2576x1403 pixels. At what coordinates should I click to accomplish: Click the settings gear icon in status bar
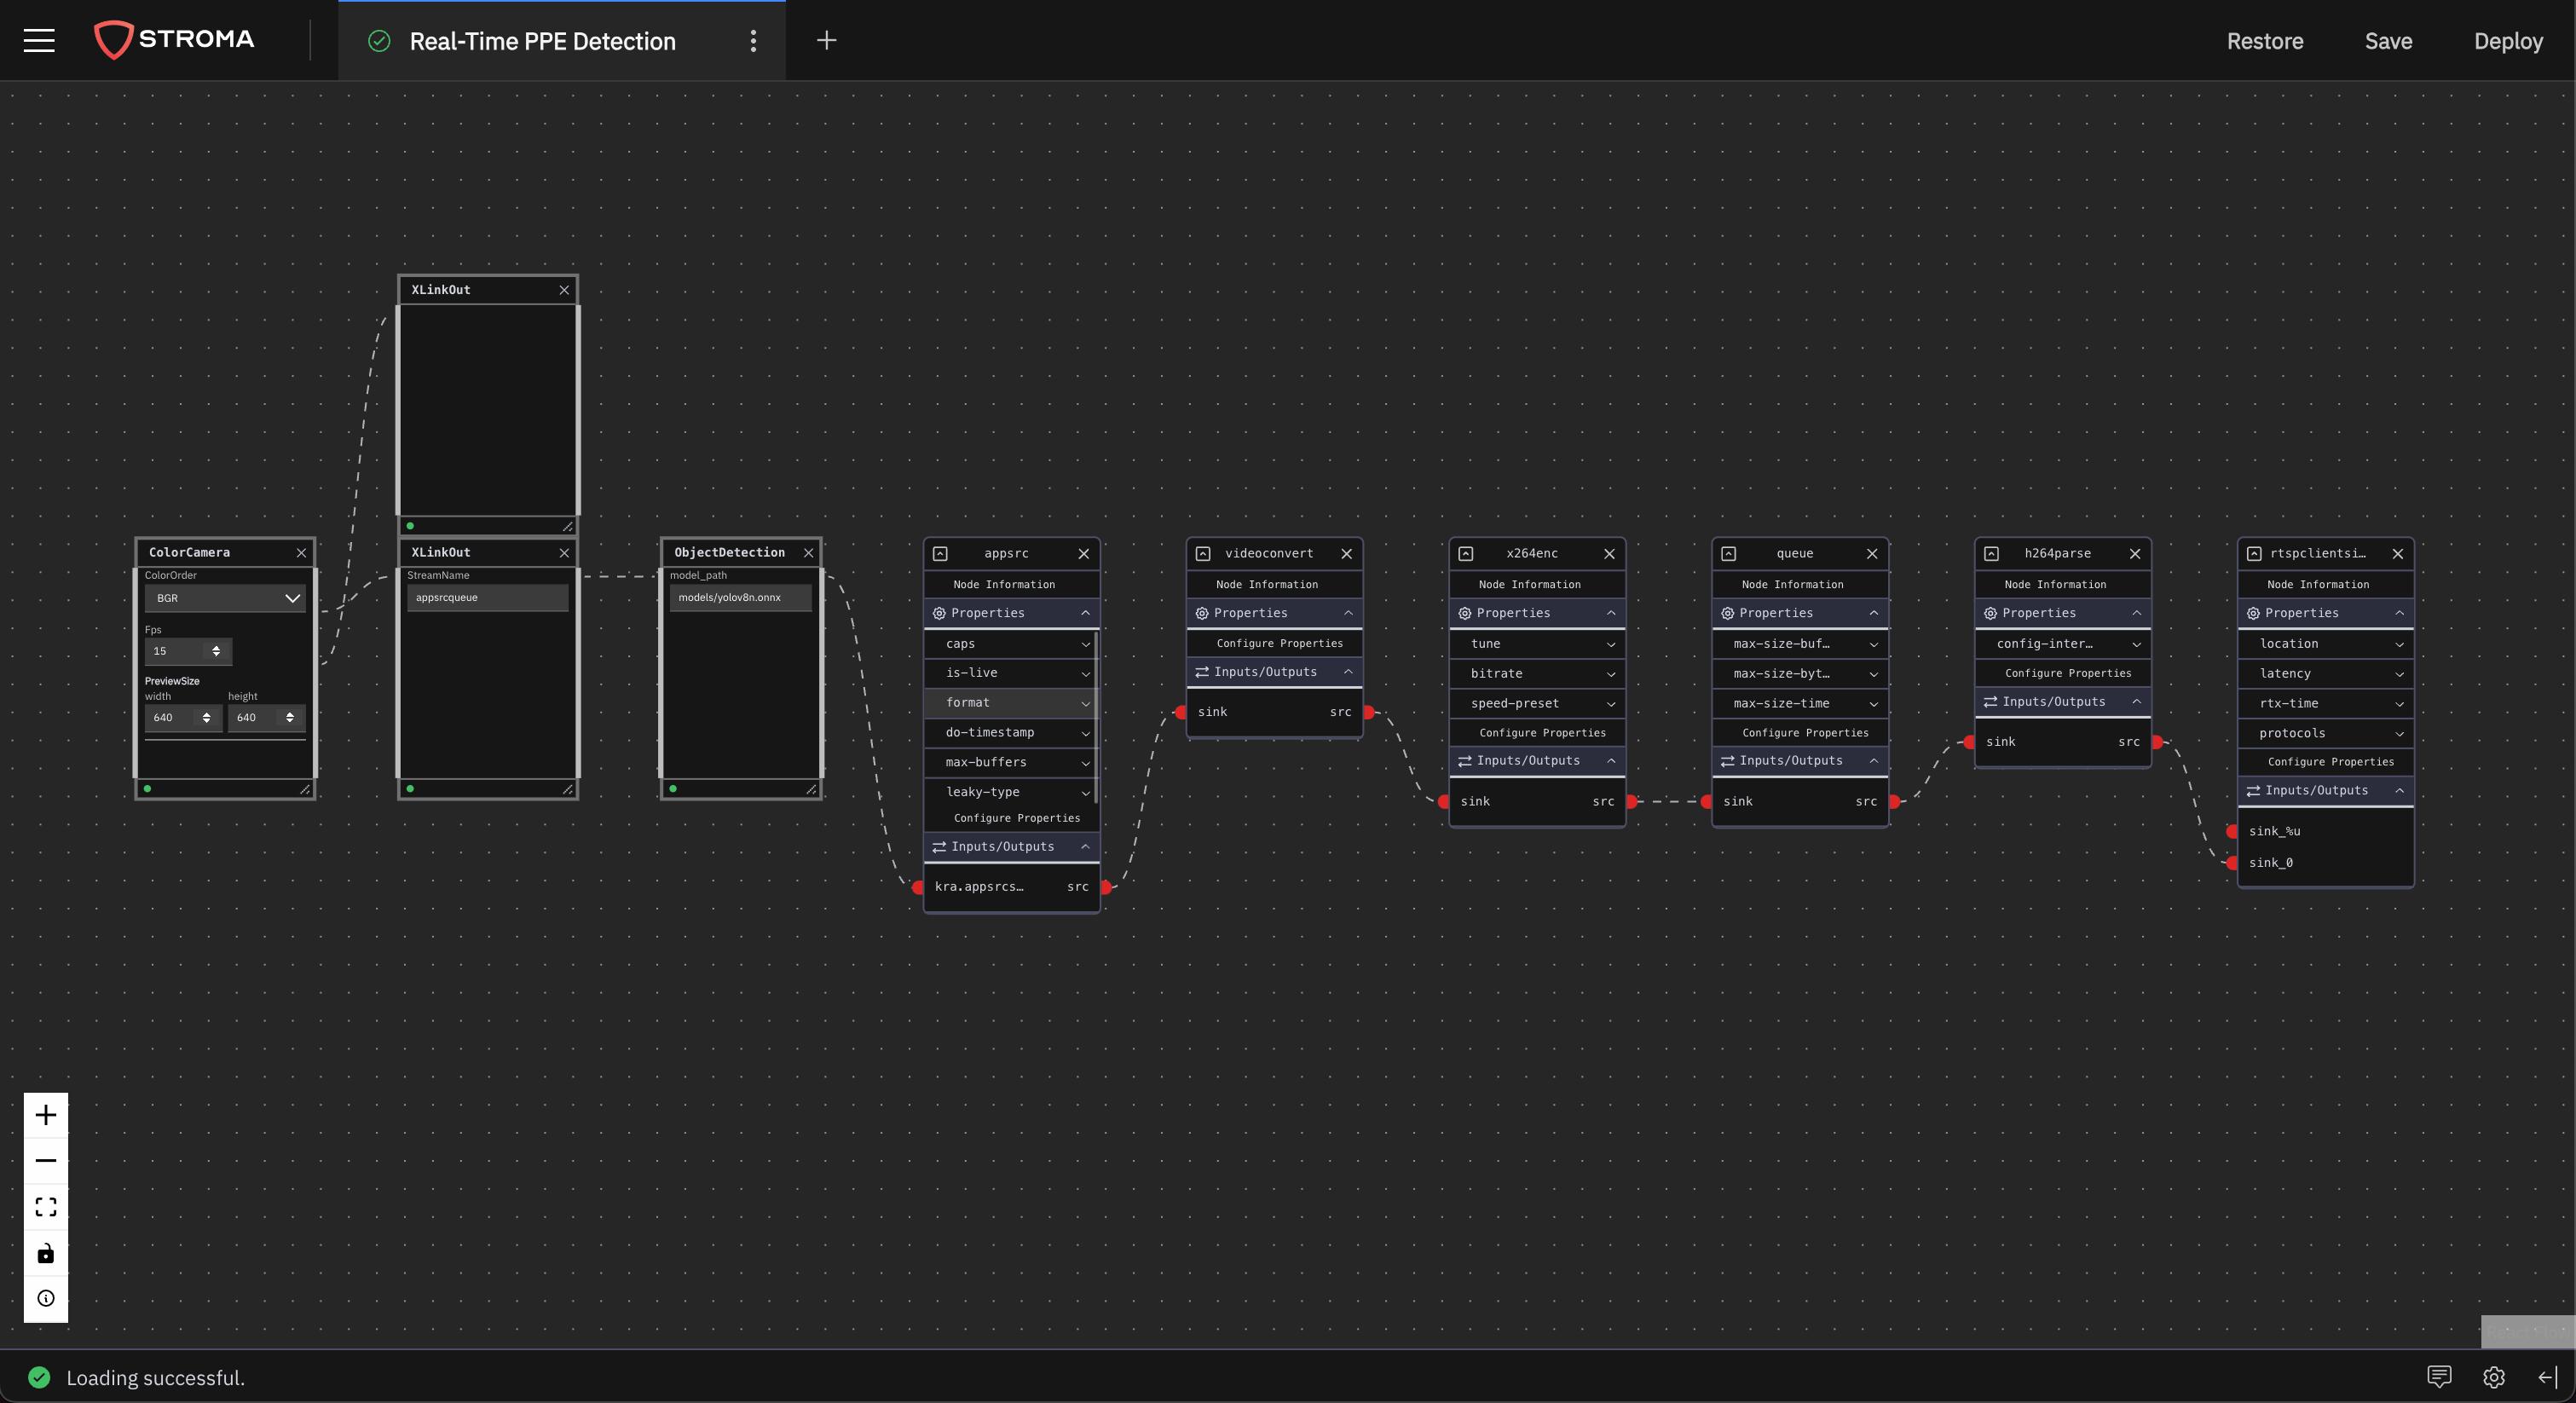(x=2493, y=1377)
